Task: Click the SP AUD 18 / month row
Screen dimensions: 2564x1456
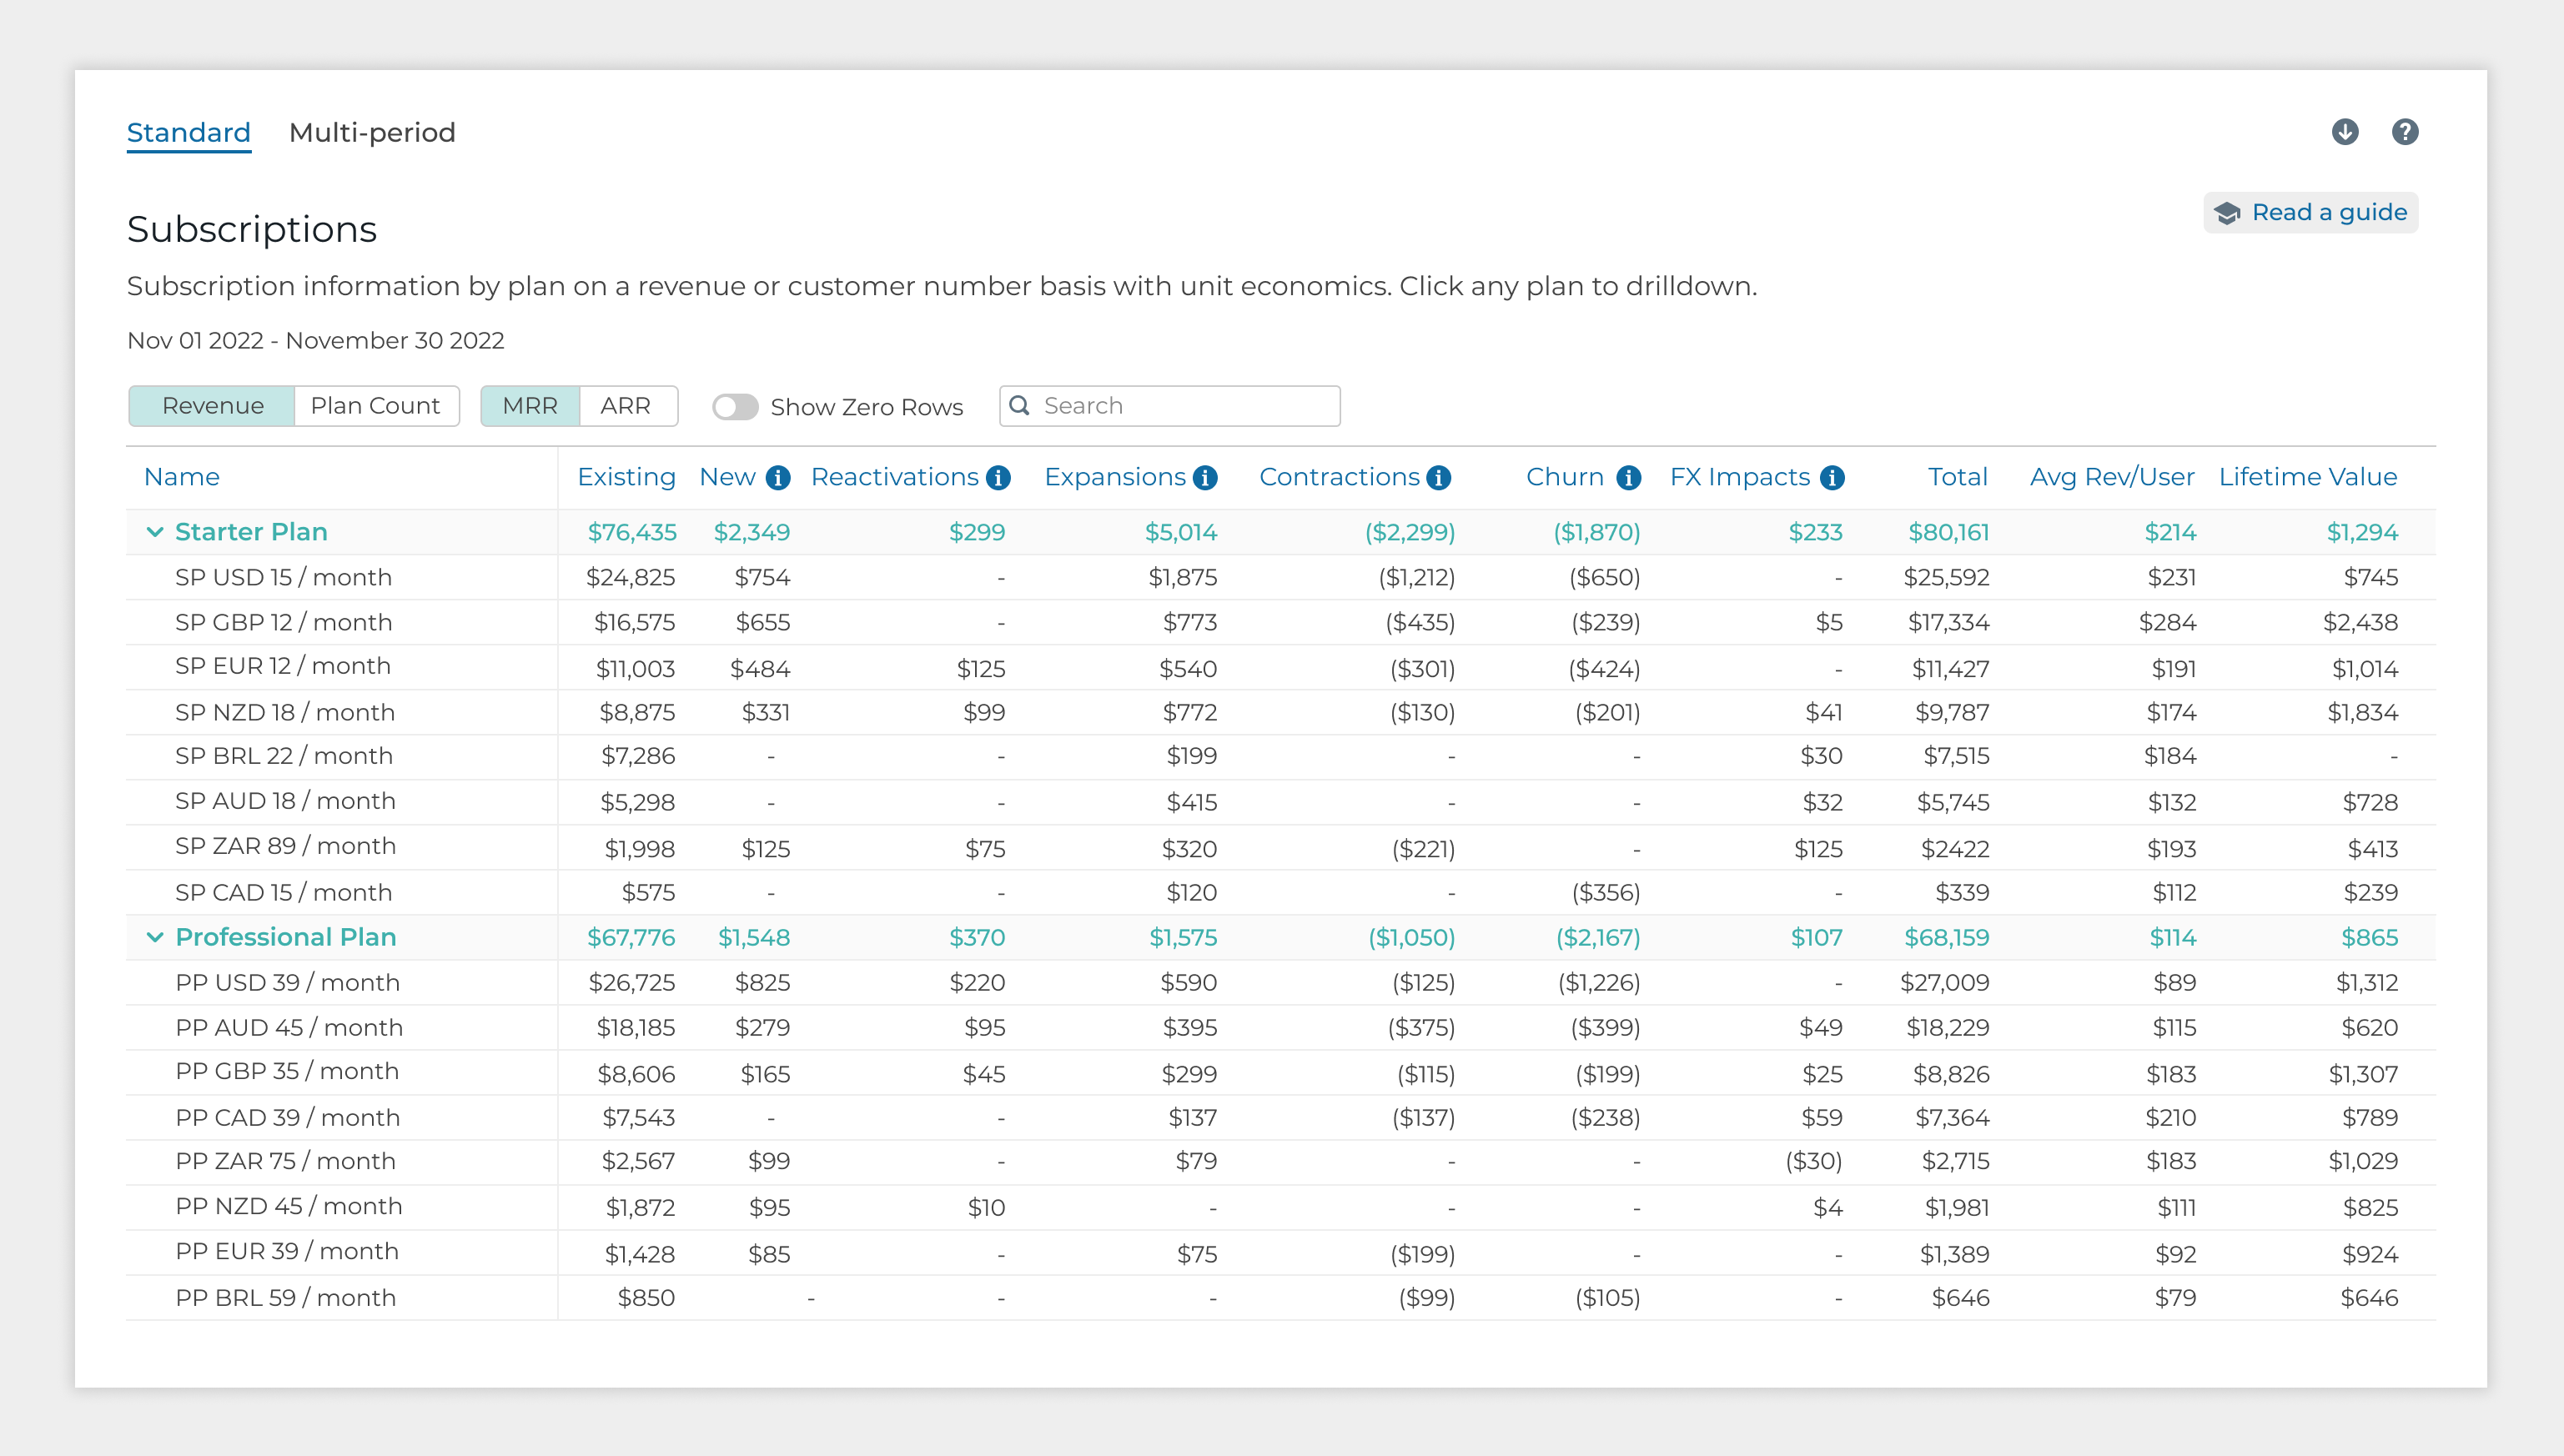Action: [1280, 802]
